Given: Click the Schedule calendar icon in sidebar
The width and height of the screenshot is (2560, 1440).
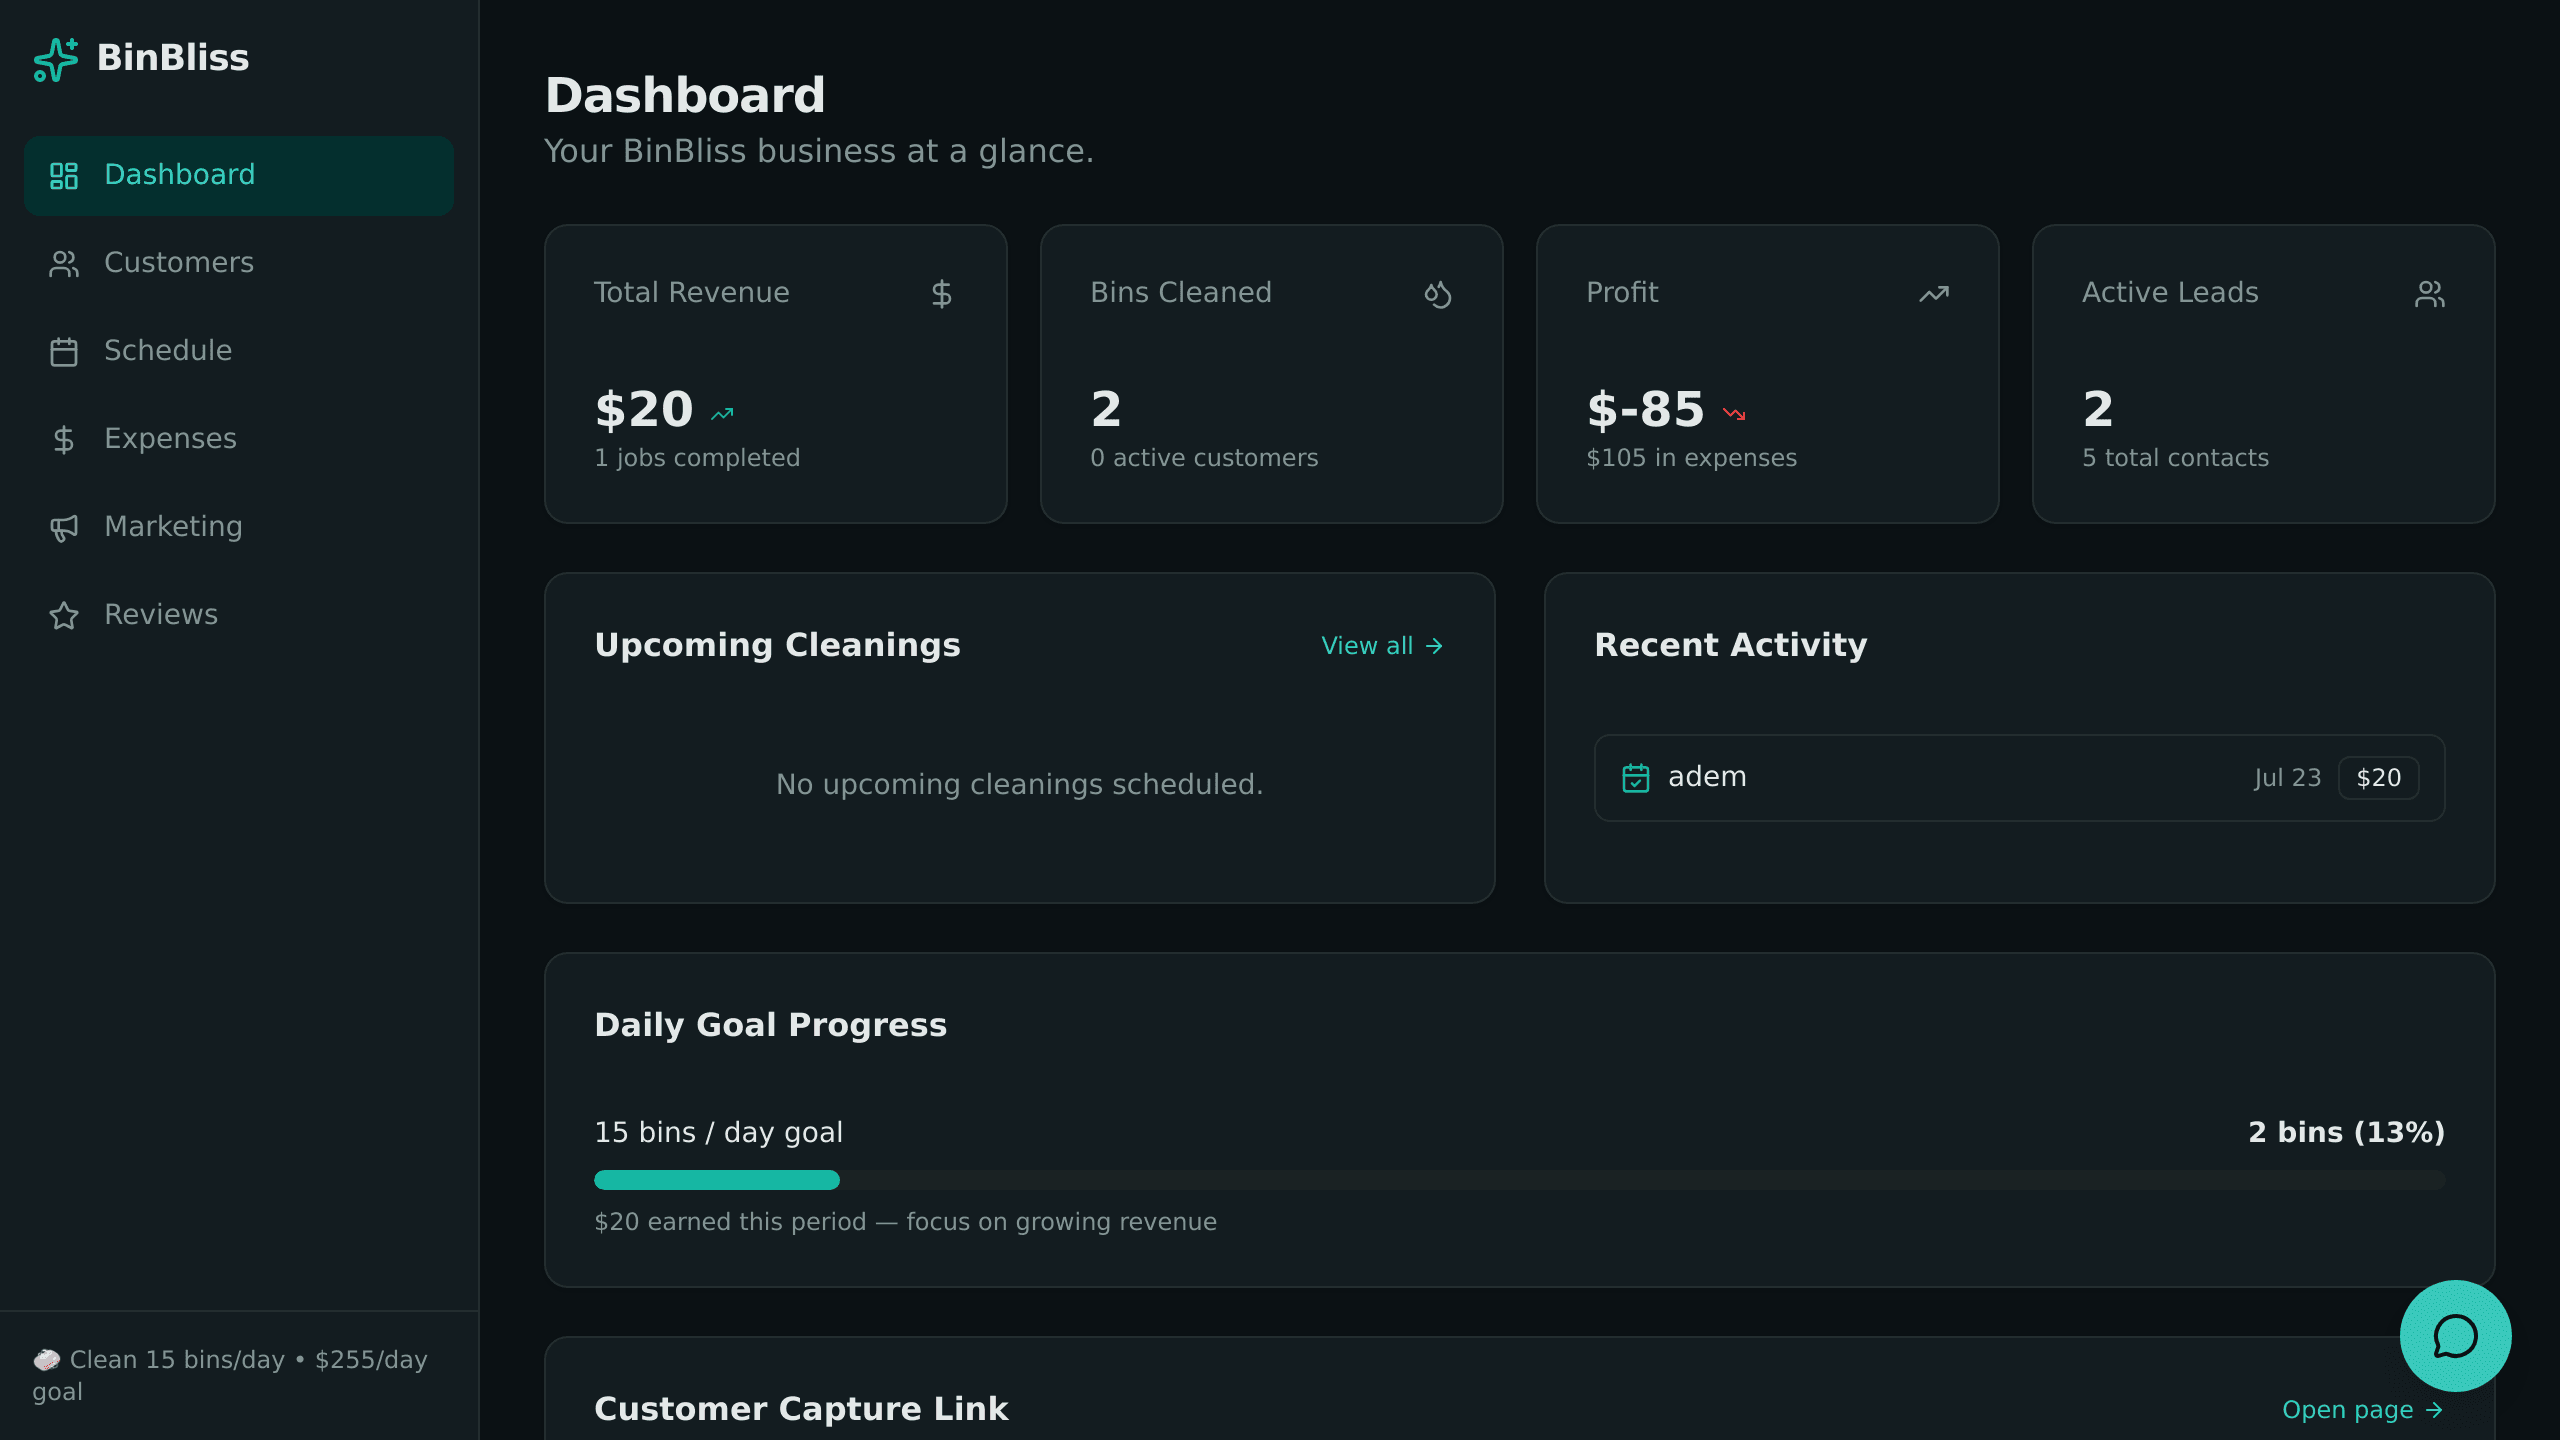Looking at the screenshot, I should (x=64, y=352).
